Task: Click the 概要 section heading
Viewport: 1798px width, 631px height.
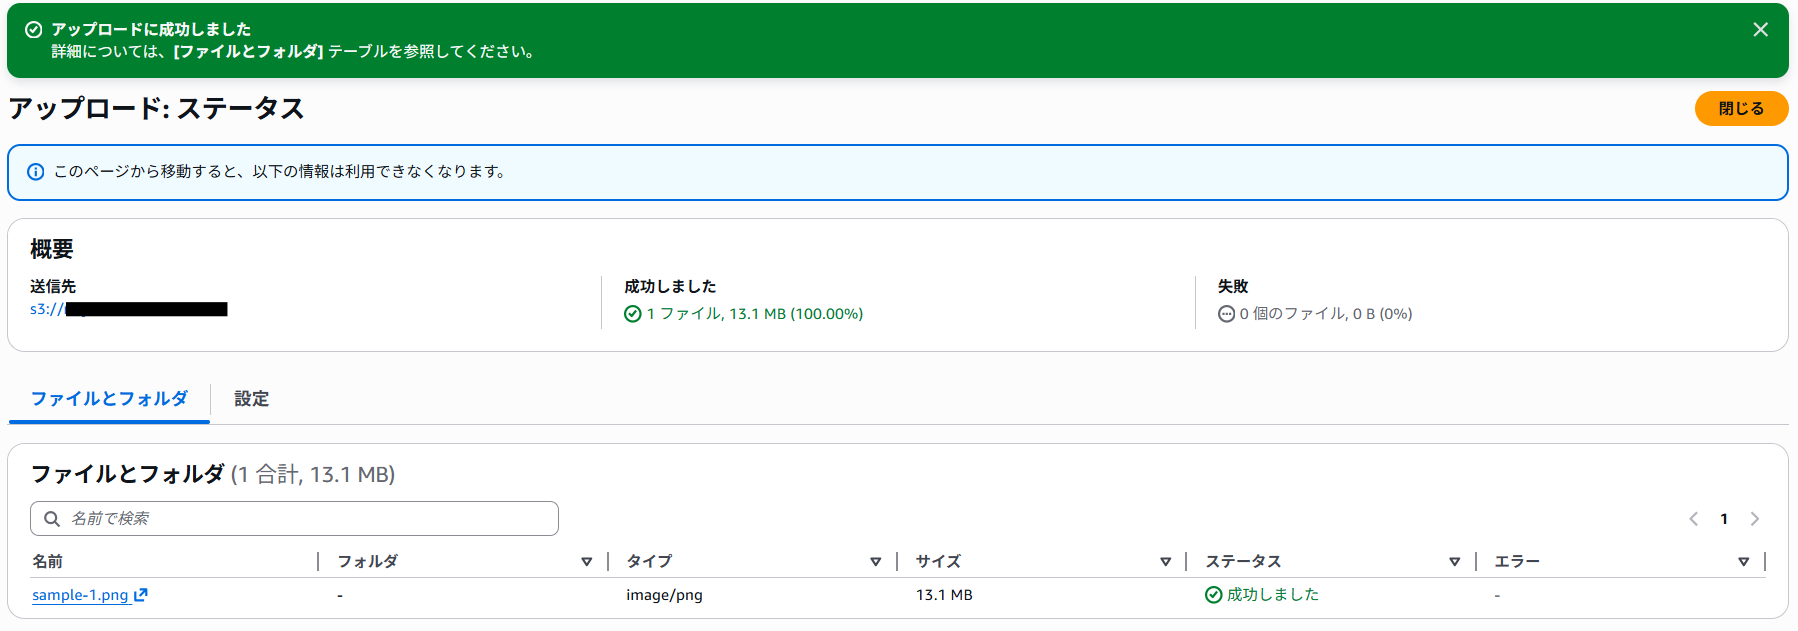Action: [x=52, y=249]
